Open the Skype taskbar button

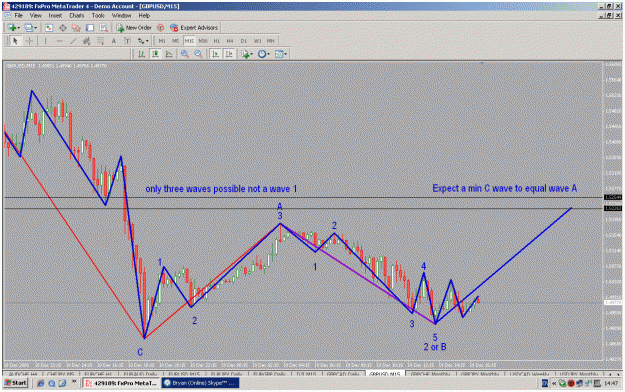(200, 383)
